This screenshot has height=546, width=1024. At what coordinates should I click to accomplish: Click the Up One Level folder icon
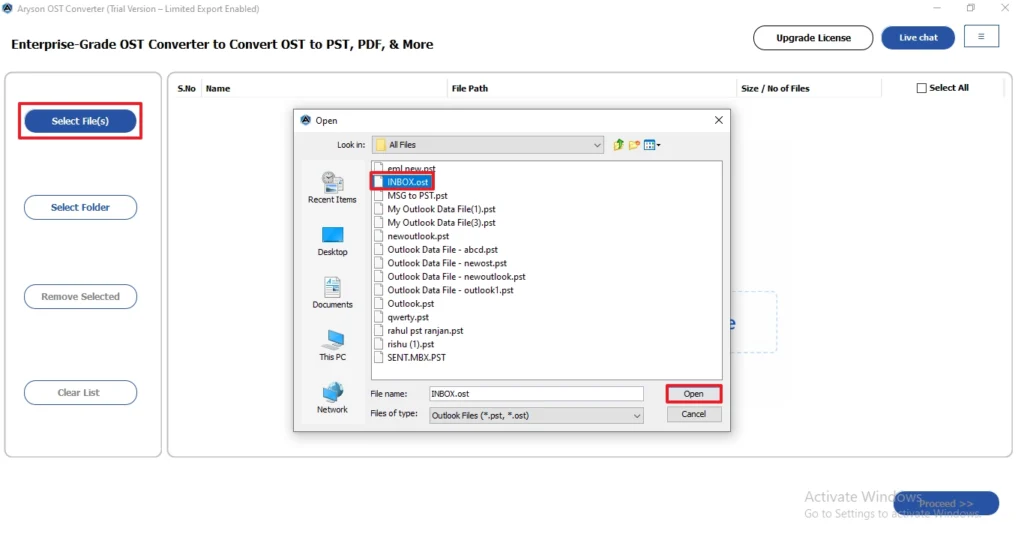click(618, 145)
